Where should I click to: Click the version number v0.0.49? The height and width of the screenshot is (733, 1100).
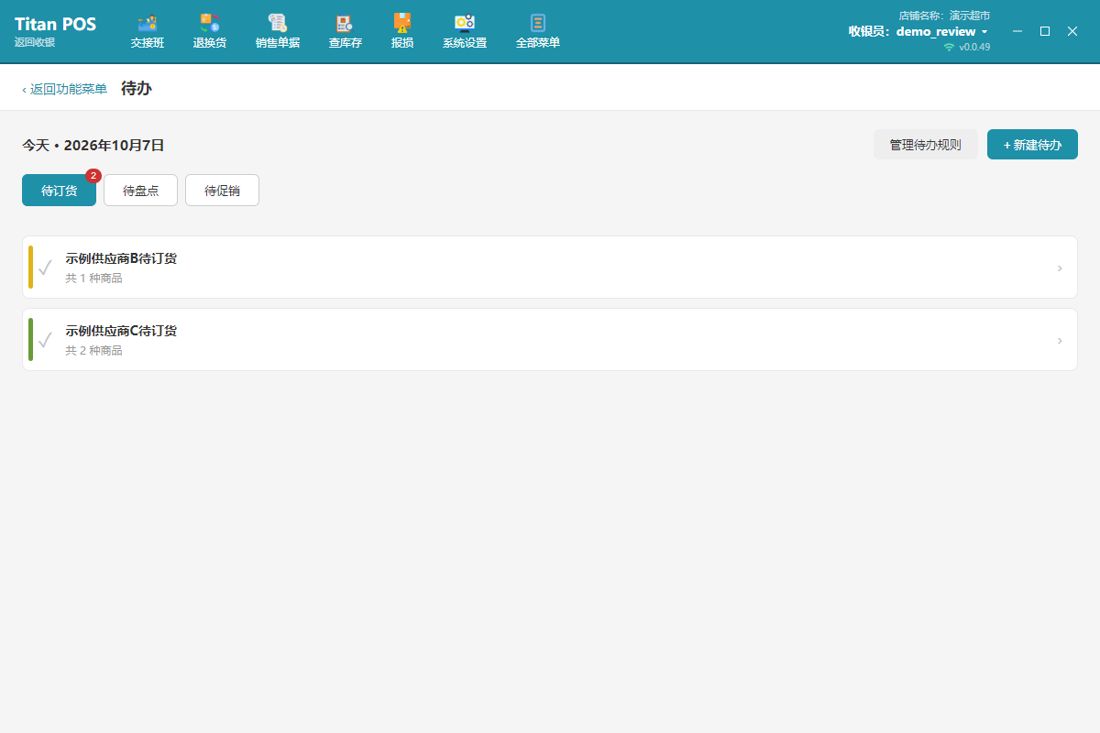974,47
